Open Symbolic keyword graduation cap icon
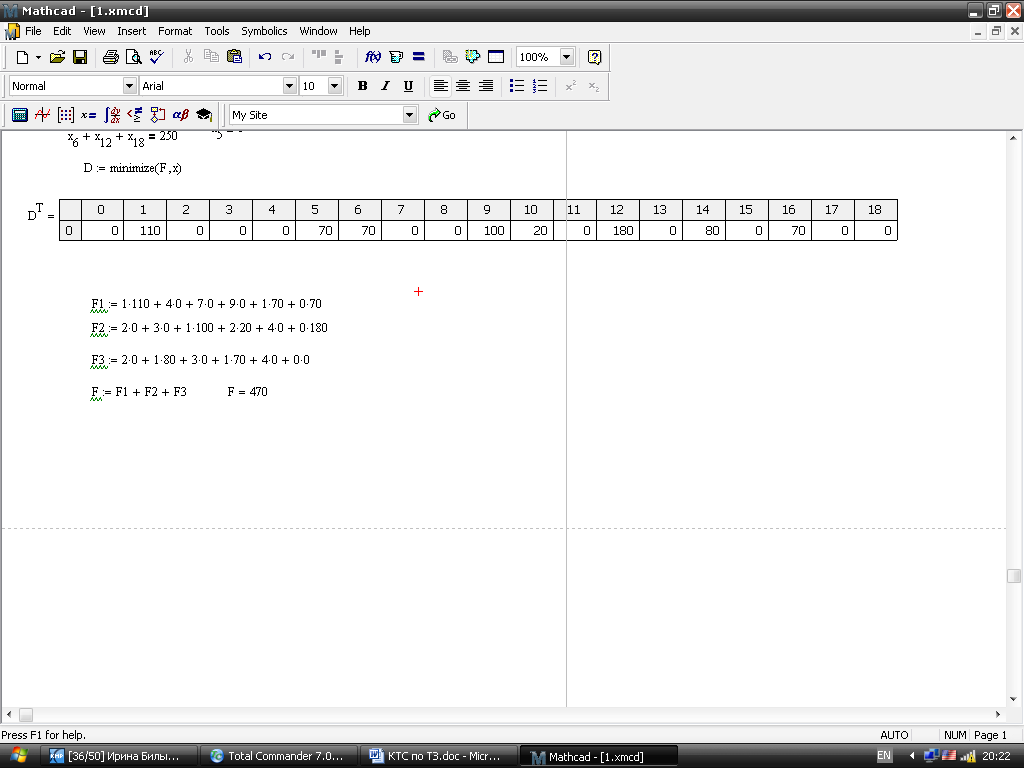 [203, 116]
